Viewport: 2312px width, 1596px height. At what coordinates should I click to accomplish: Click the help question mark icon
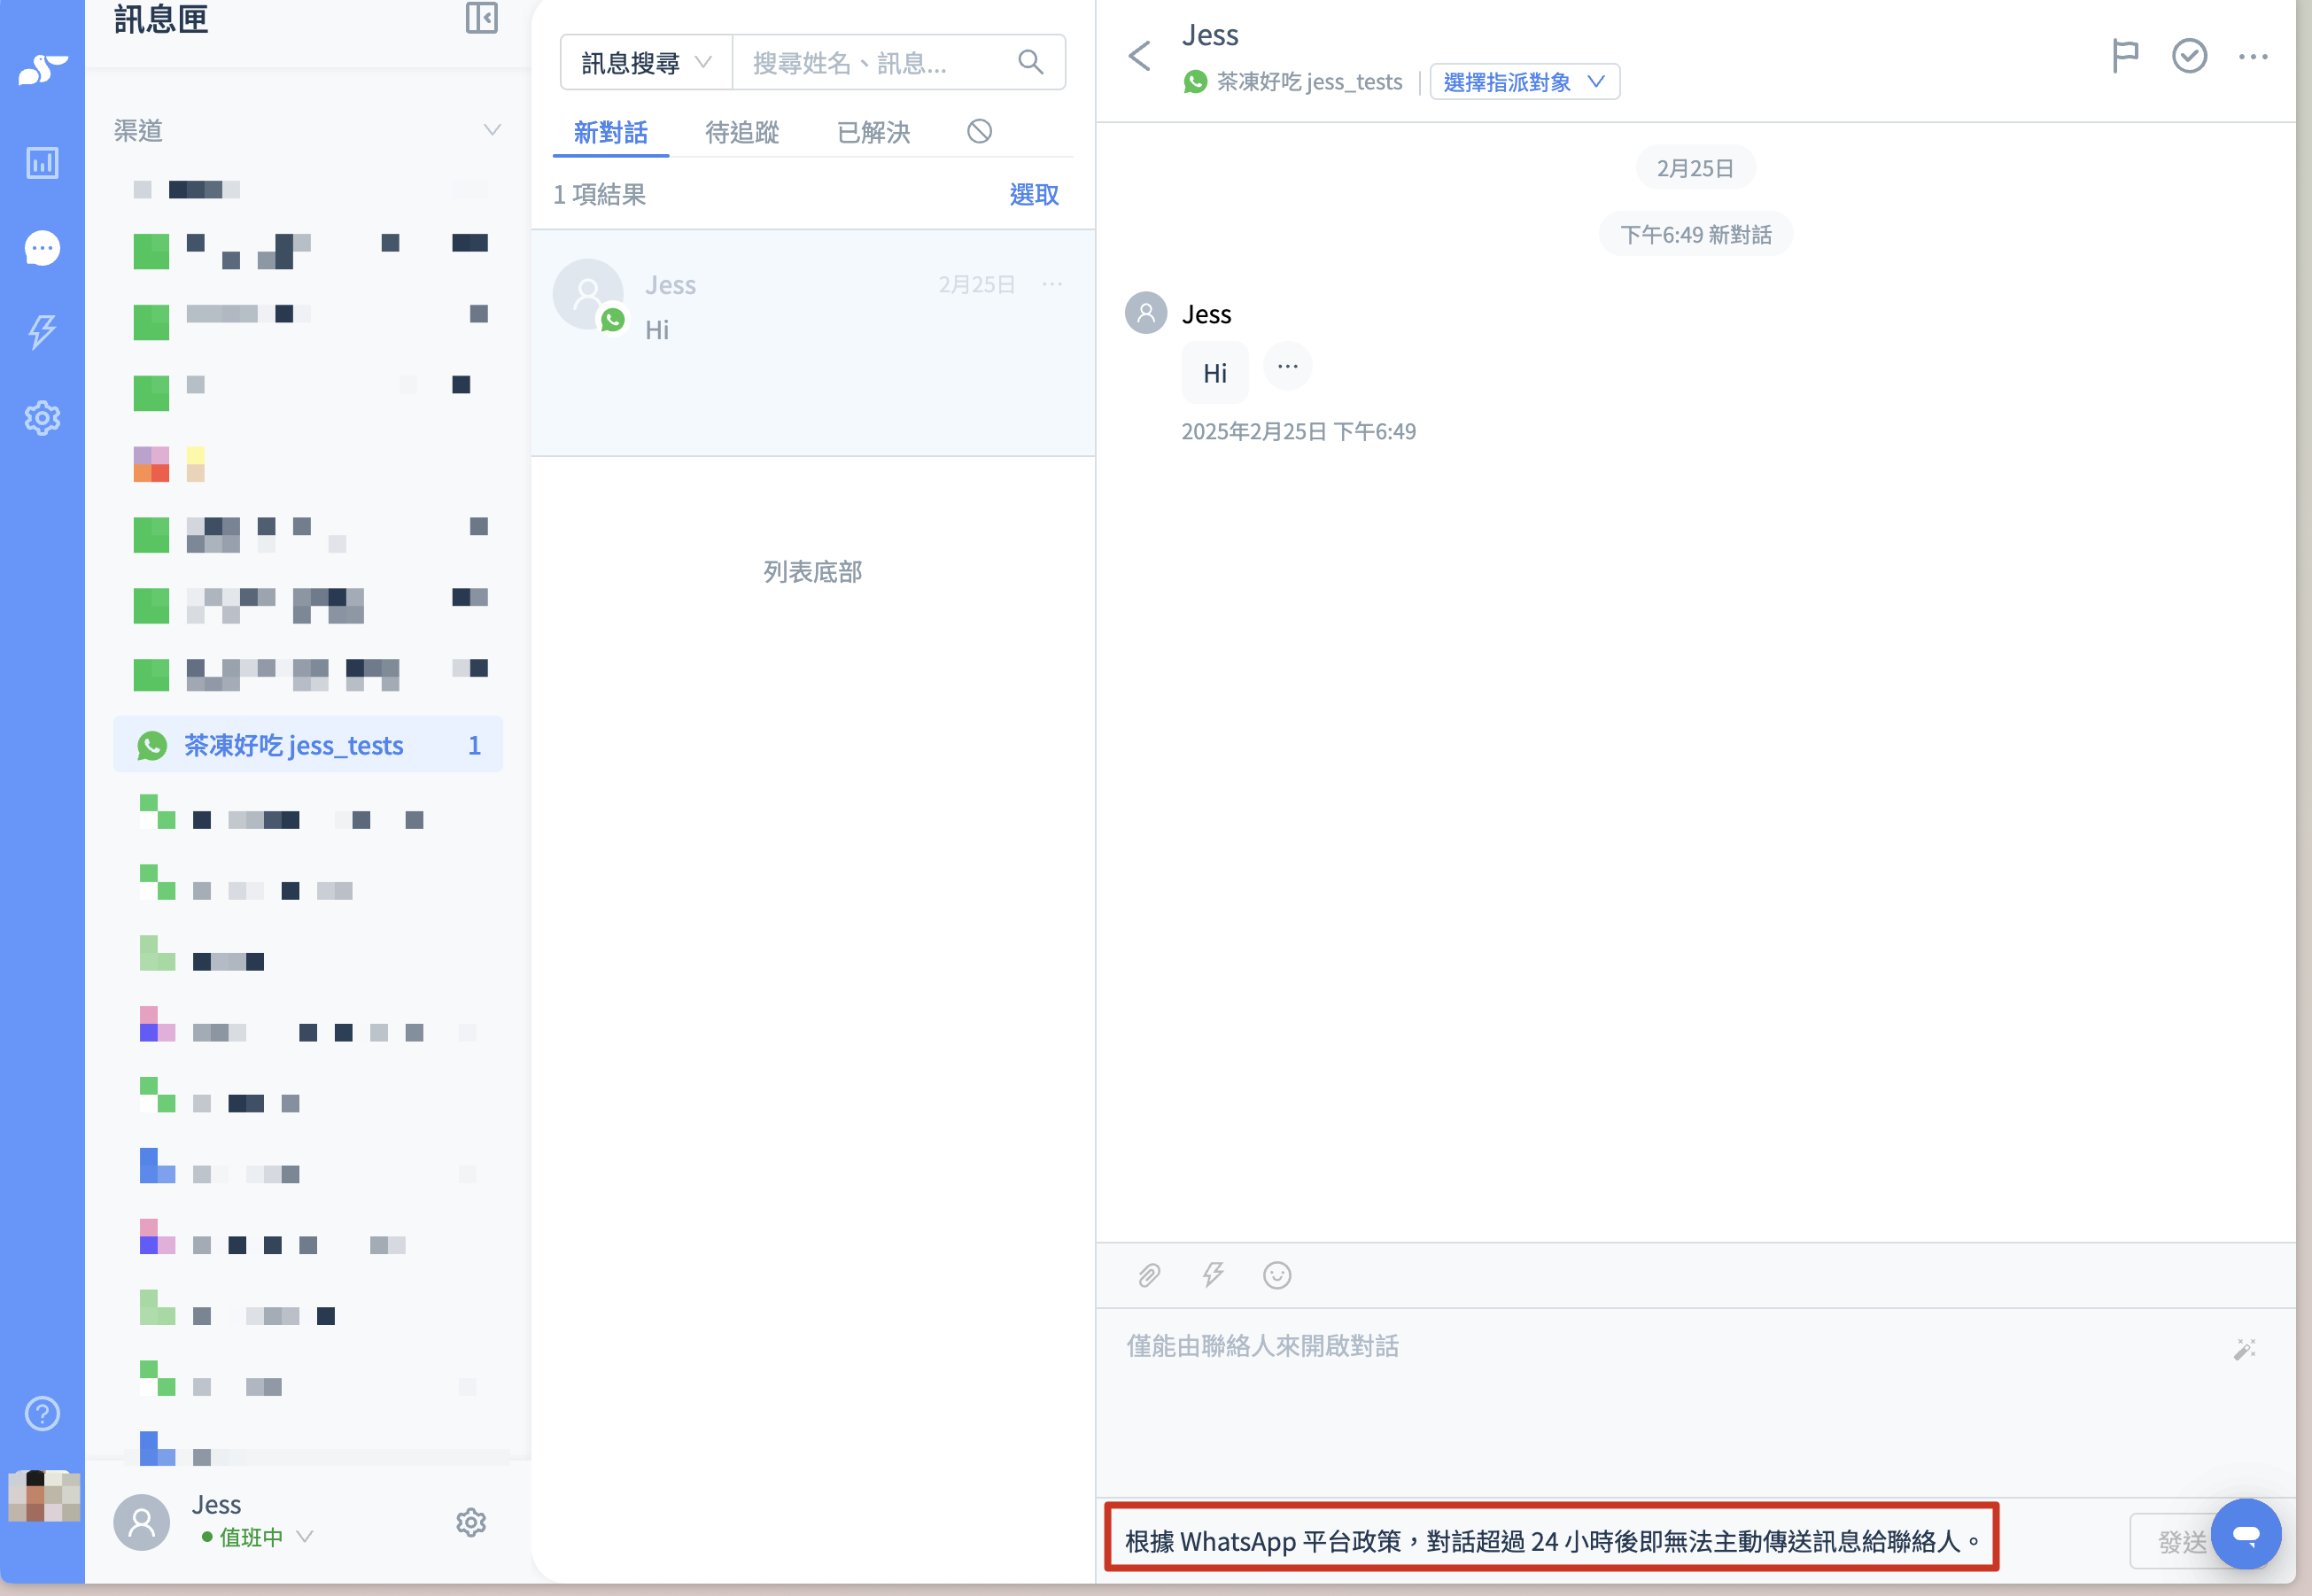[x=42, y=1413]
